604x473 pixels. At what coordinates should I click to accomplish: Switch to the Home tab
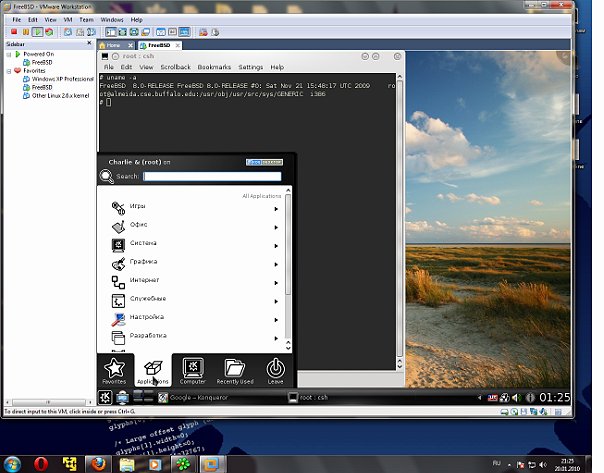[x=113, y=45]
